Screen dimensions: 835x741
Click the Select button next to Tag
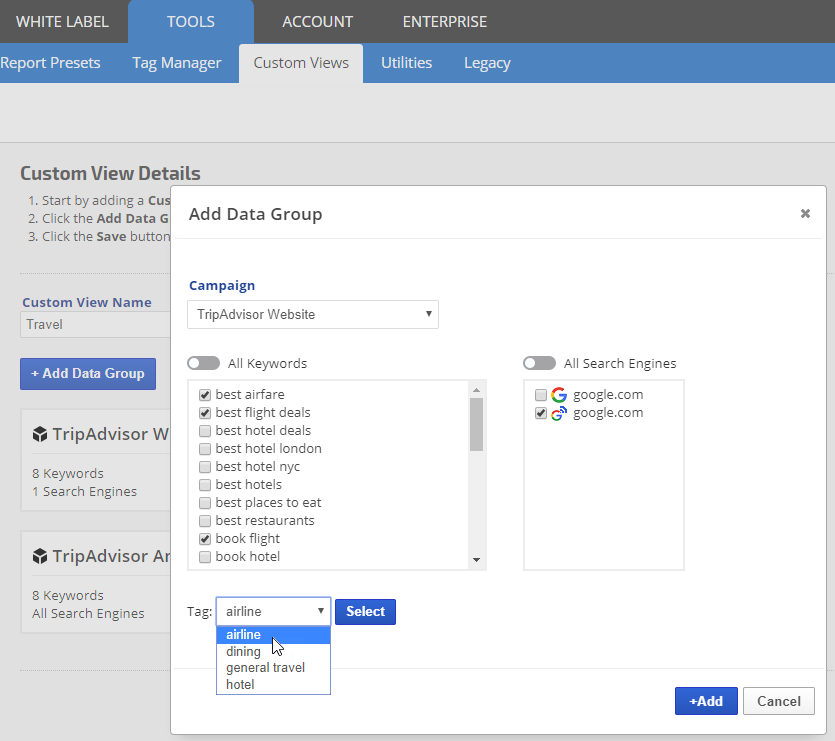pos(365,612)
